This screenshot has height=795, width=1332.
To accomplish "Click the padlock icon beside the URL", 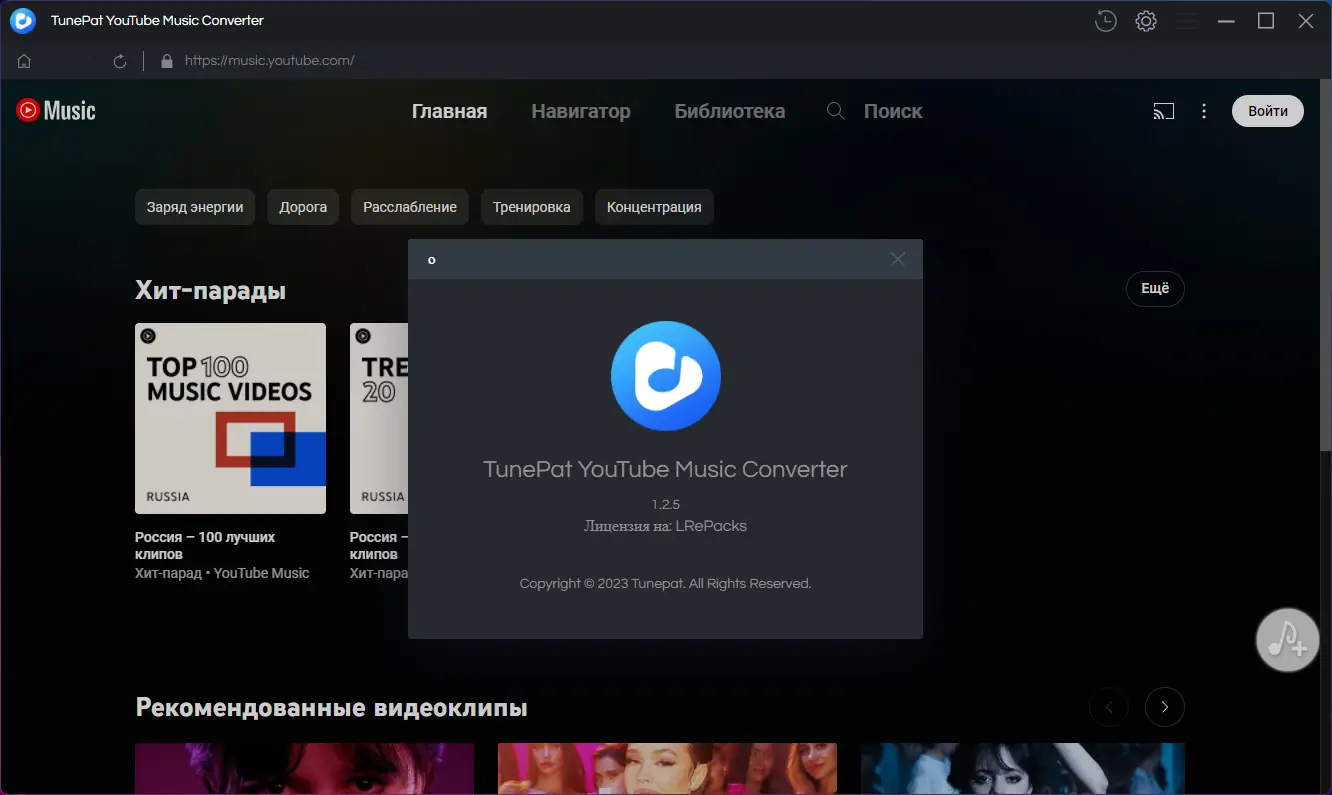I will pyautogui.click(x=167, y=61).
